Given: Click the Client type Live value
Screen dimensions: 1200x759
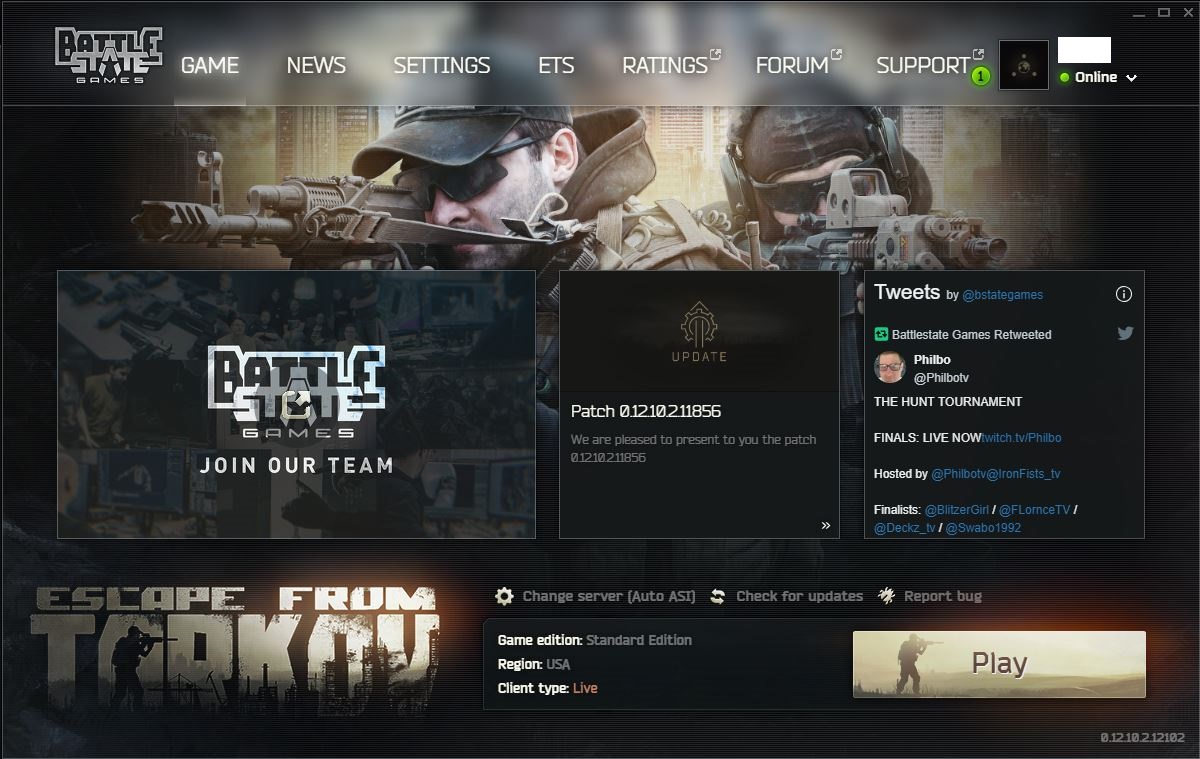Looking at the screenshot, I should pos(585,688).
